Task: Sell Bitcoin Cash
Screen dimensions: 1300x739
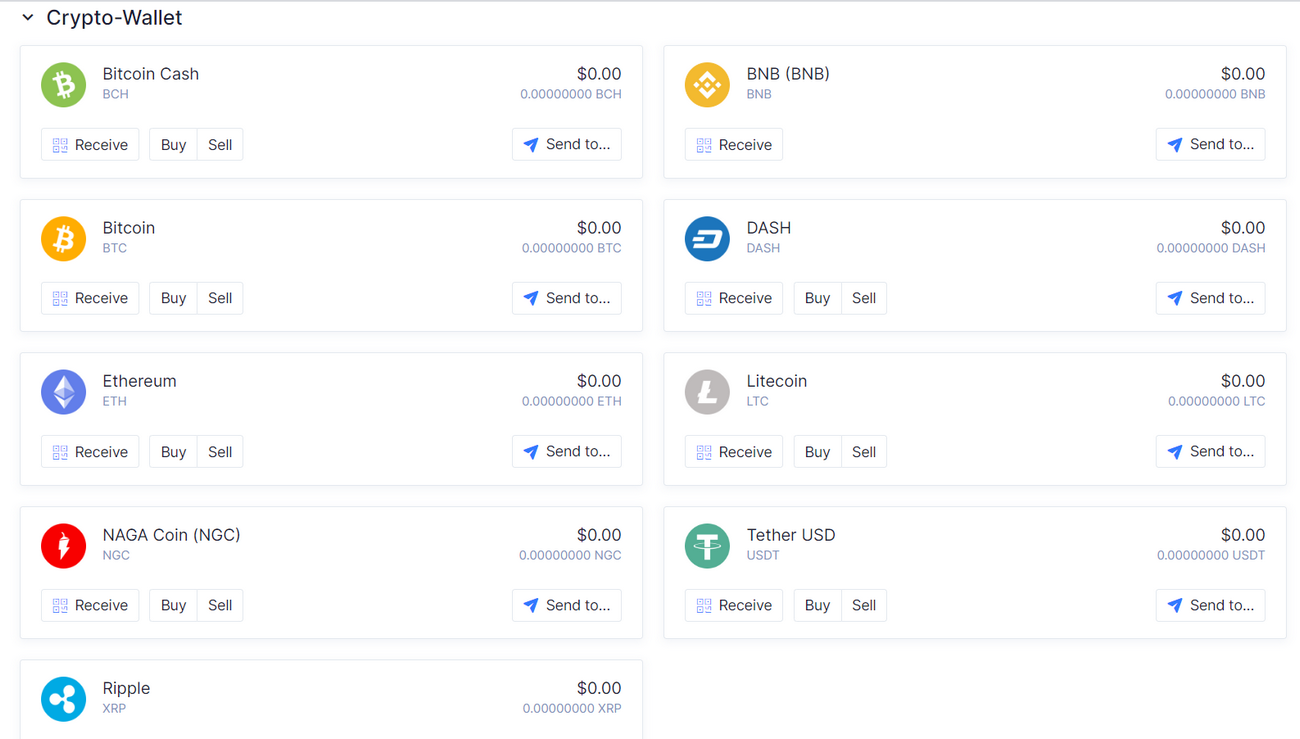Action: coord(220,145)
